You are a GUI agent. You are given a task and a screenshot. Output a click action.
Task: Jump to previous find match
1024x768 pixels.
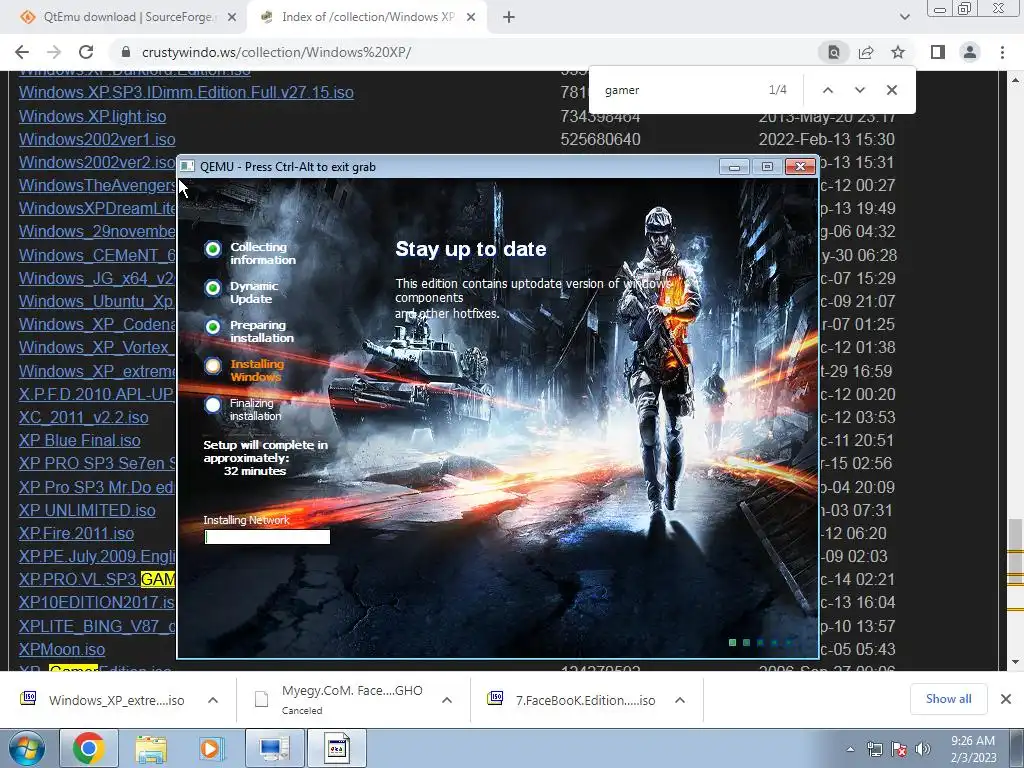(x=827, y=90)
